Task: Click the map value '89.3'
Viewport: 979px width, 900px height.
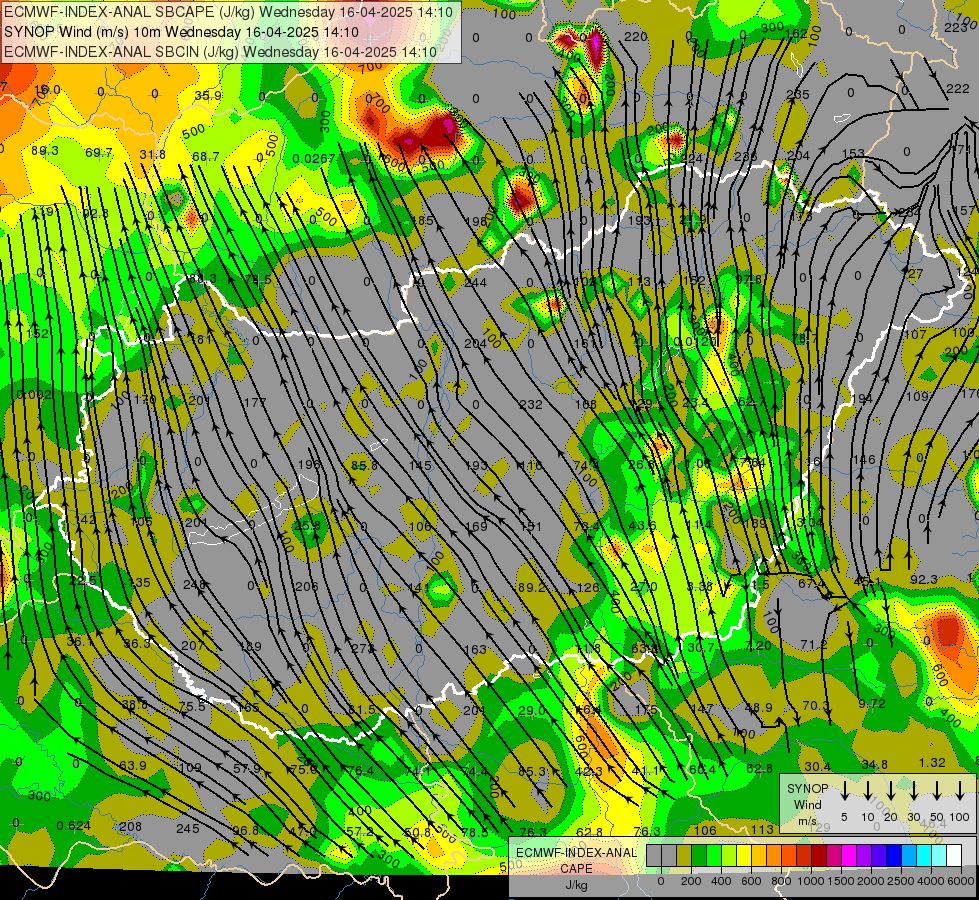Action: coord(44,151)
